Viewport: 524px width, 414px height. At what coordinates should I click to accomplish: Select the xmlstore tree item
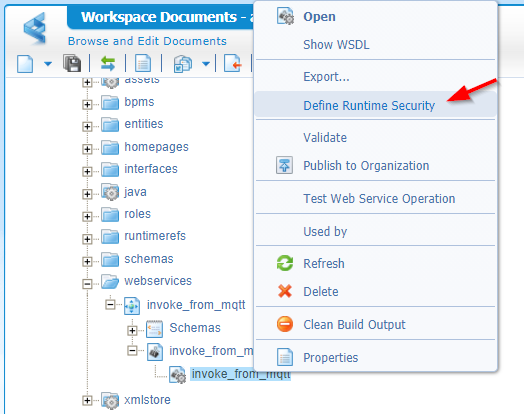147,400
